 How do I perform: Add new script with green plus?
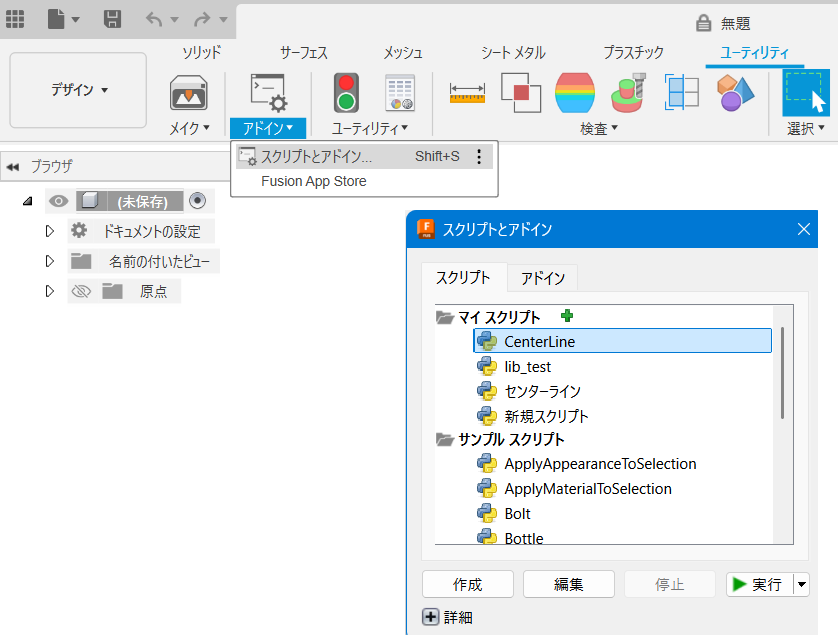567,316
